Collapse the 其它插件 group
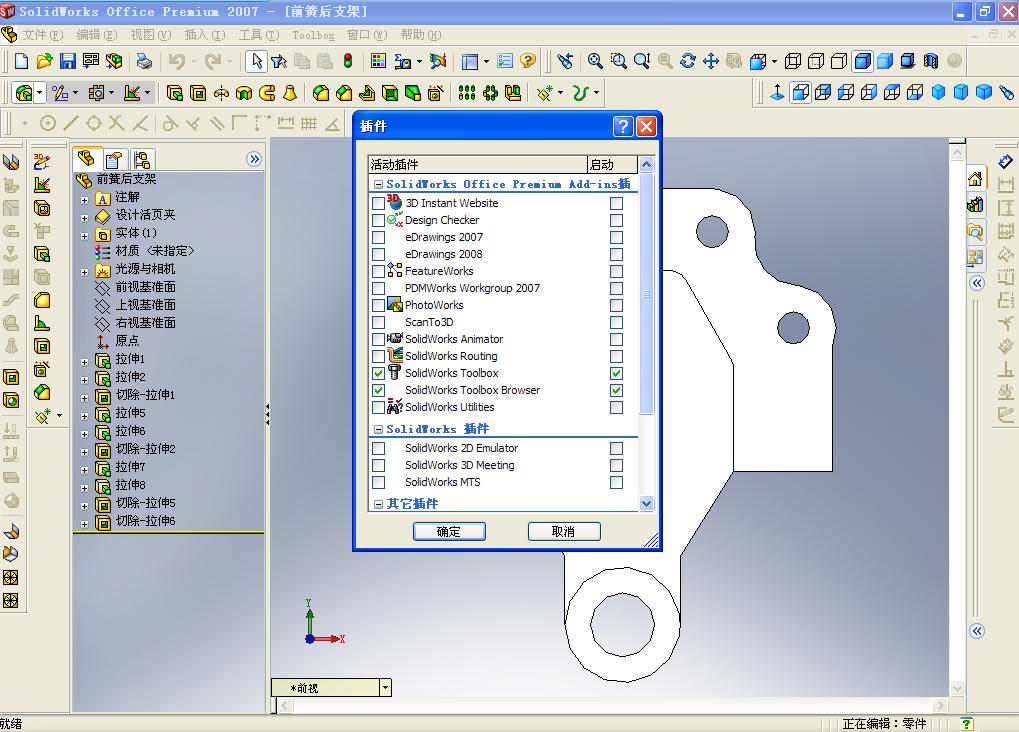The width and height of the screenshot is (1019, 732). point(378,504)
